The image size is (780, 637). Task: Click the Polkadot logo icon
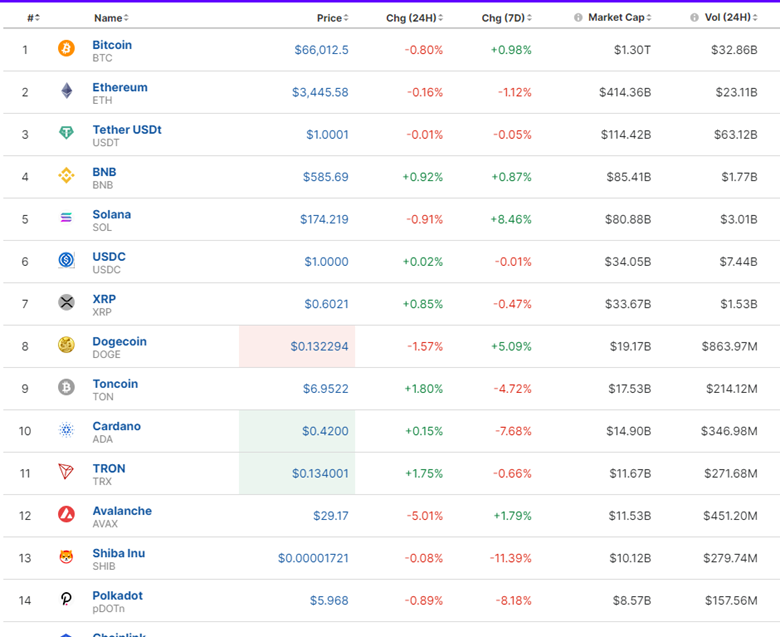click(66, 599)
